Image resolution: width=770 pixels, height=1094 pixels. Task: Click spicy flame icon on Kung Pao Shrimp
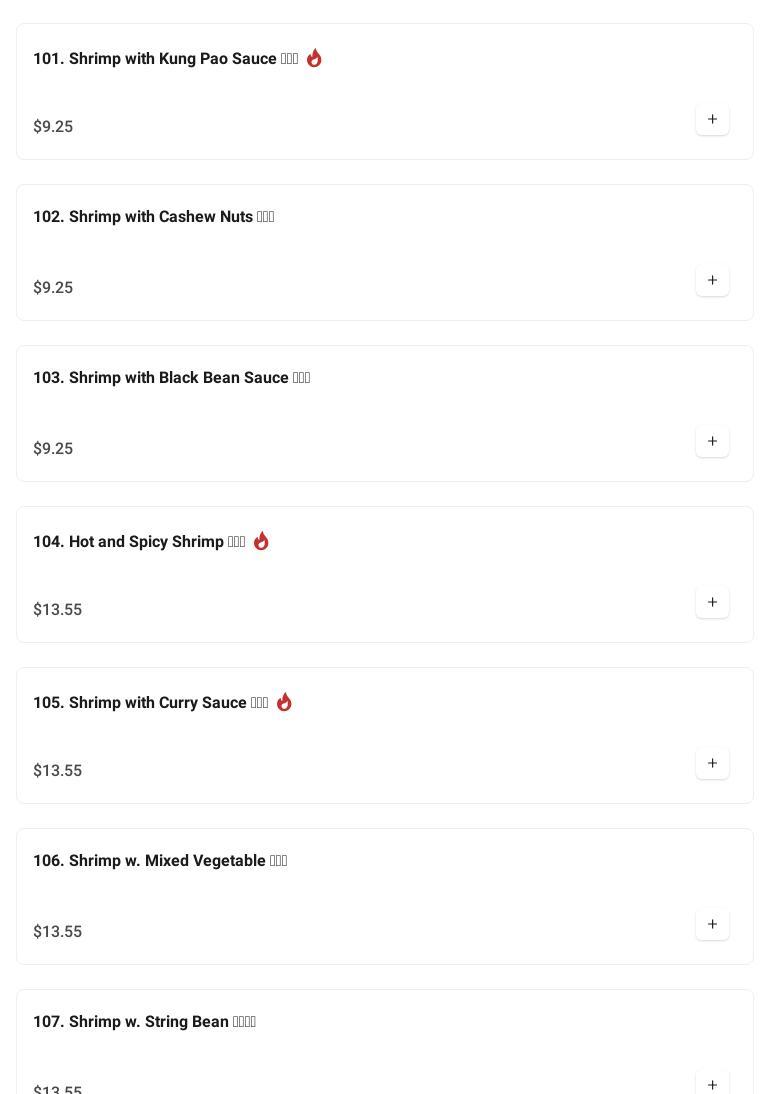pos(314,58)
